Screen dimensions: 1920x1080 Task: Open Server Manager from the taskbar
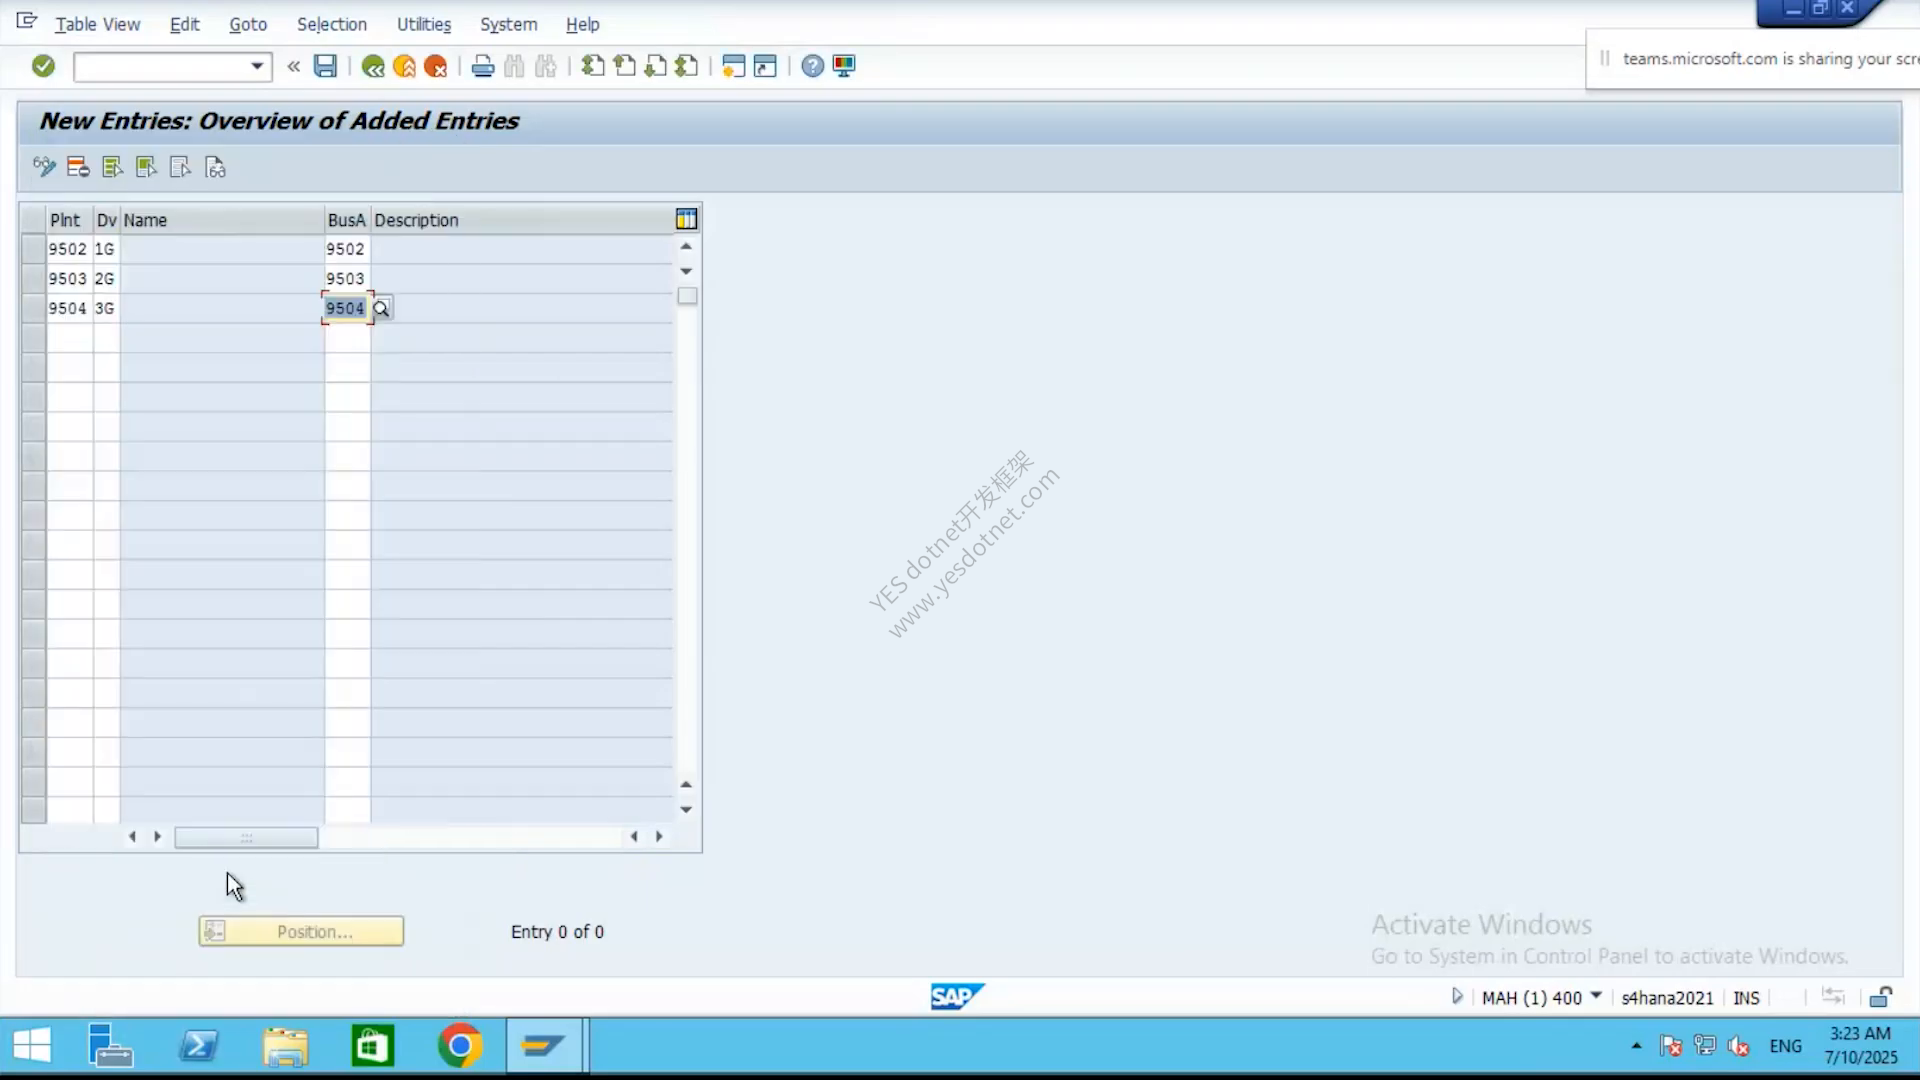[110, 1046]
